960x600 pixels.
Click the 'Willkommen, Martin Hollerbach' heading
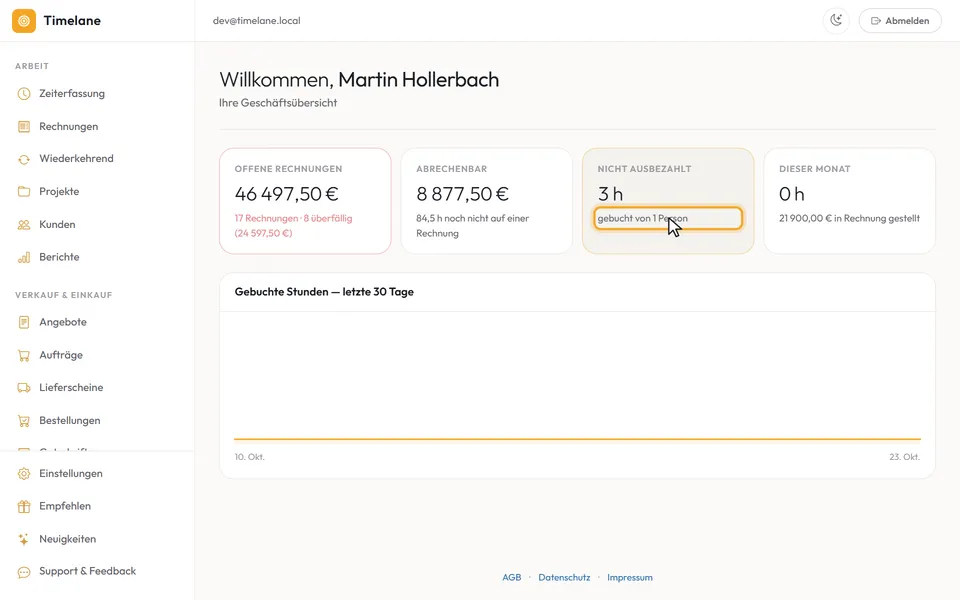coord(359,80)
